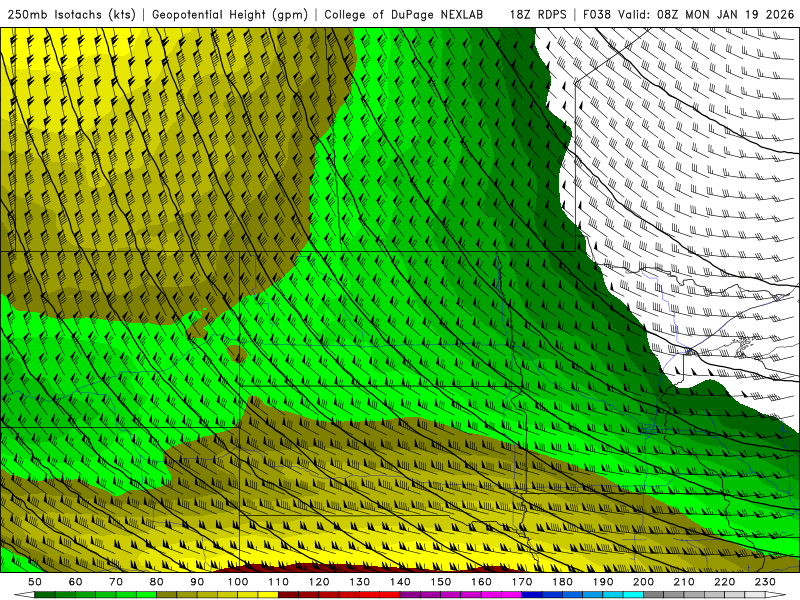Click the '150' label on the color scale

(441, 582)
